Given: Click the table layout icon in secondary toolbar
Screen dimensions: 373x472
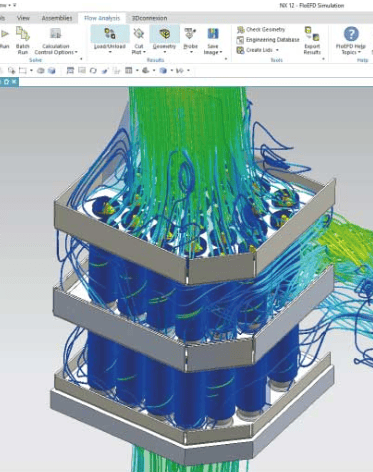Looking at the screenshot, I should (x=129, y=71).
